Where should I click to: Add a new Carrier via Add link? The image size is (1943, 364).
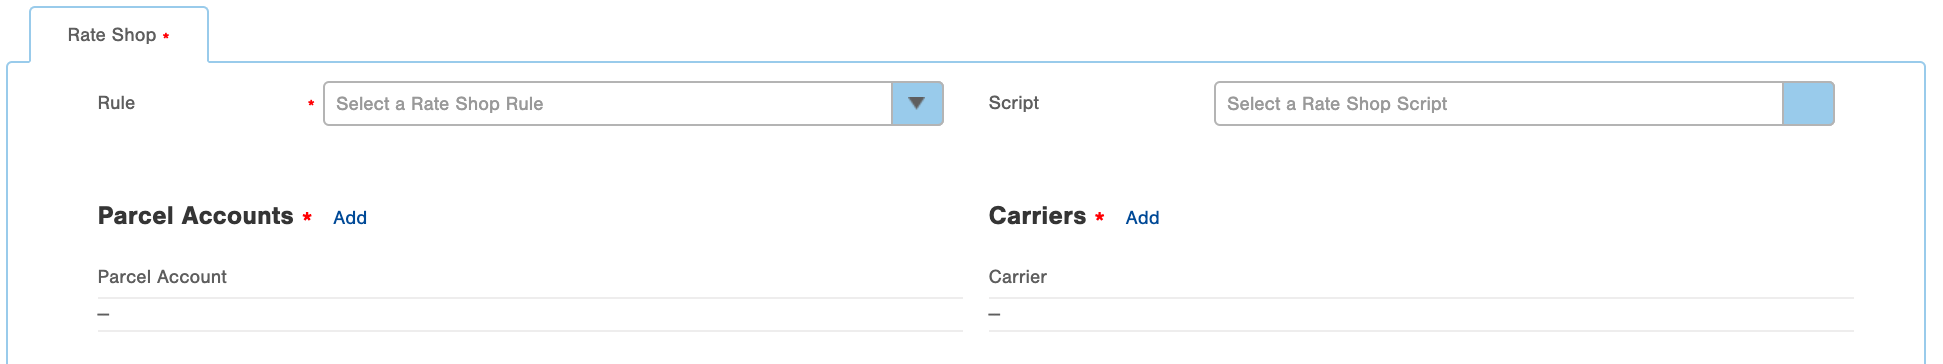click(x=1142, y=218)
